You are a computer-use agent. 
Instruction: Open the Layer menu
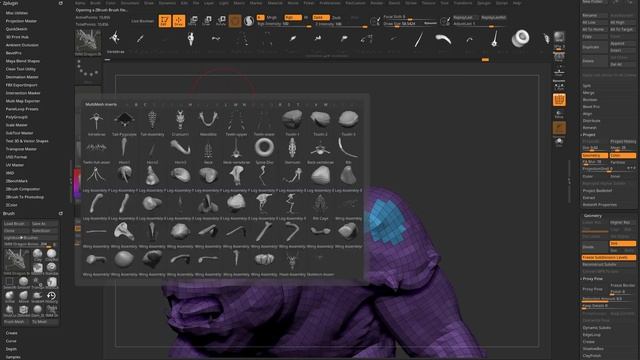click(x=209, y=3)
